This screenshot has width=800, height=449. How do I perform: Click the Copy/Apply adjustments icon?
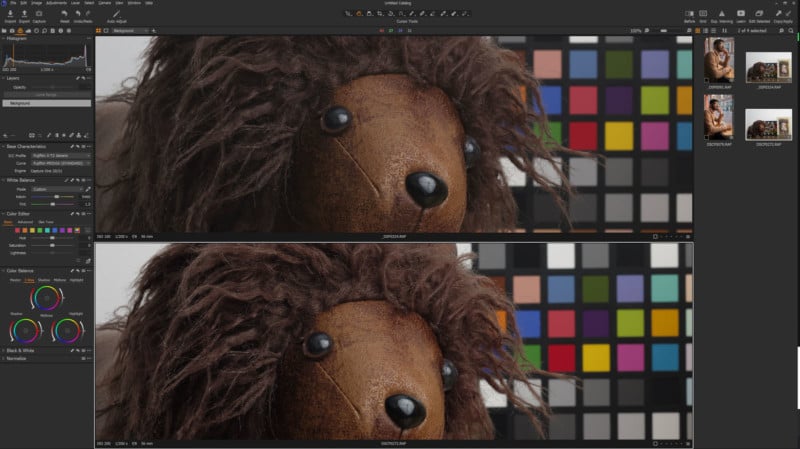(x=783, y=14)
